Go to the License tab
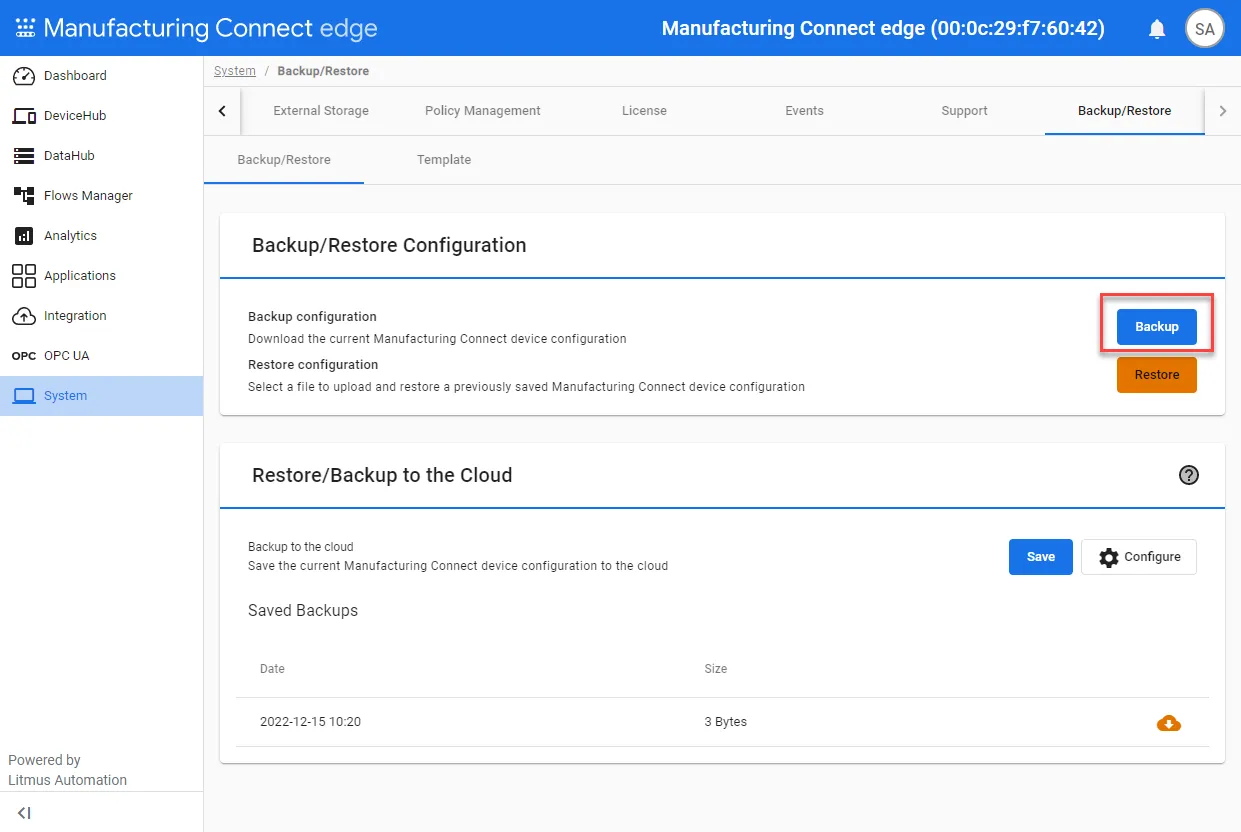Screen dimensions: 1241x832 [644, 111]
